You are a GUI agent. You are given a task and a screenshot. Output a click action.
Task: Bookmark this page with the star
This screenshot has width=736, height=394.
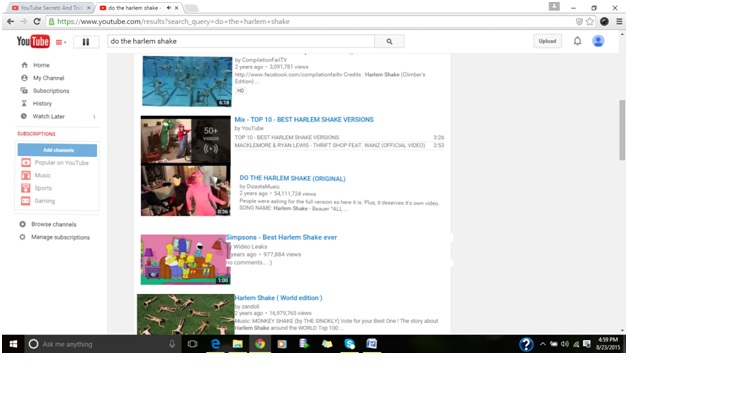(x=590, y=22)
